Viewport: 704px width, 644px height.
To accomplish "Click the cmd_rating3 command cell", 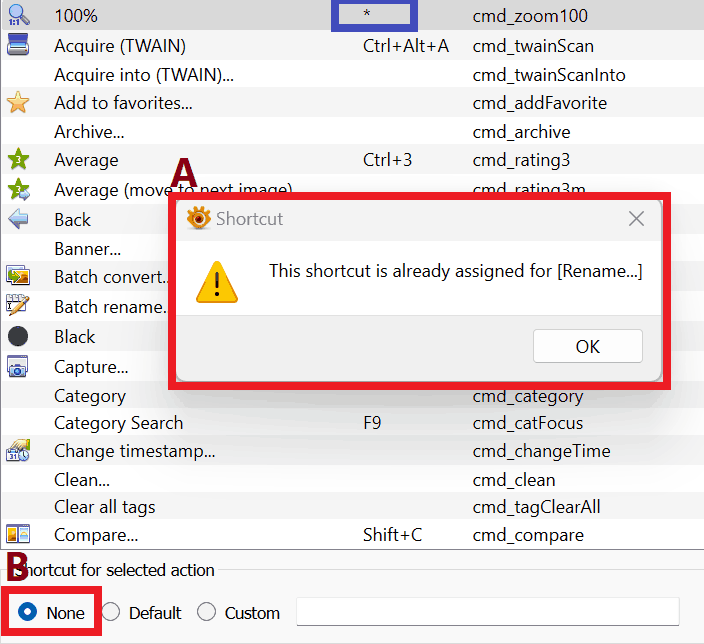I will pyautogui.click(x=521, y=160).
